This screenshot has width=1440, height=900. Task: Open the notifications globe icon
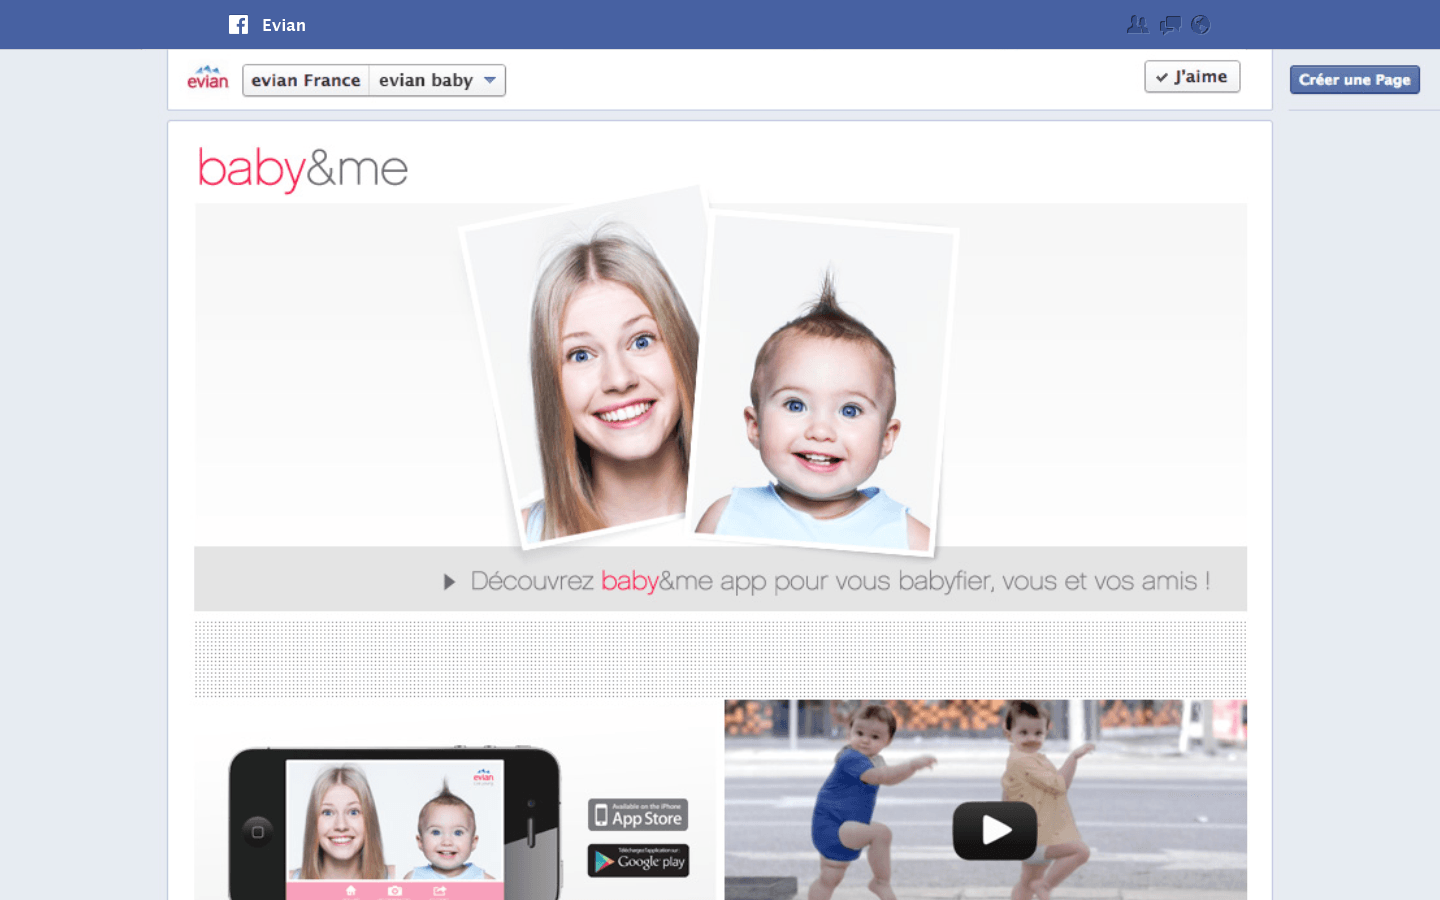1201,25
